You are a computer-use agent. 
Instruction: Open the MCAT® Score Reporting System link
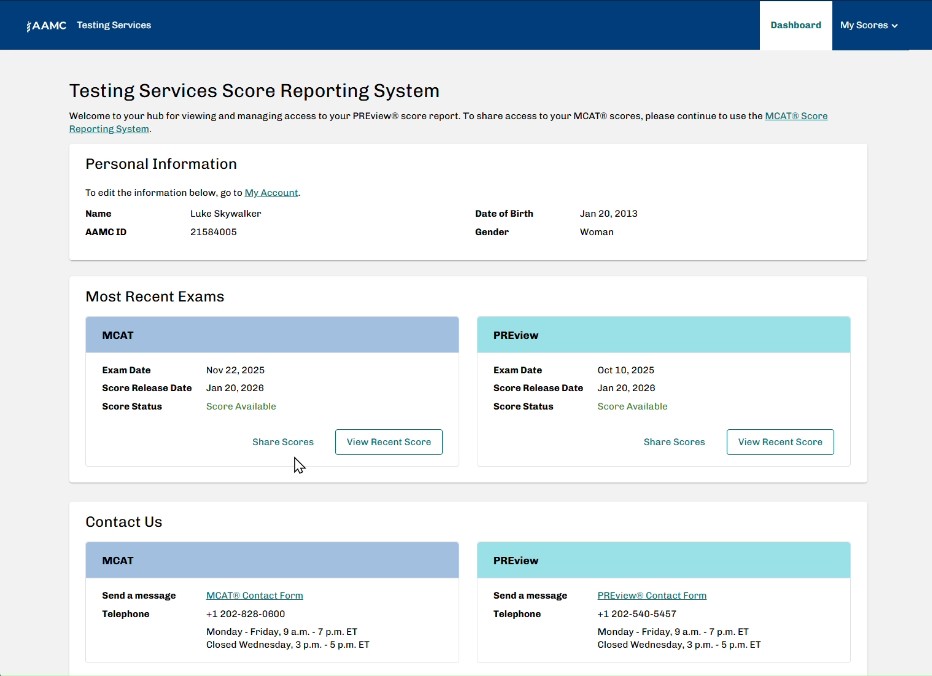pyautogui.click(x=797, y=115)
